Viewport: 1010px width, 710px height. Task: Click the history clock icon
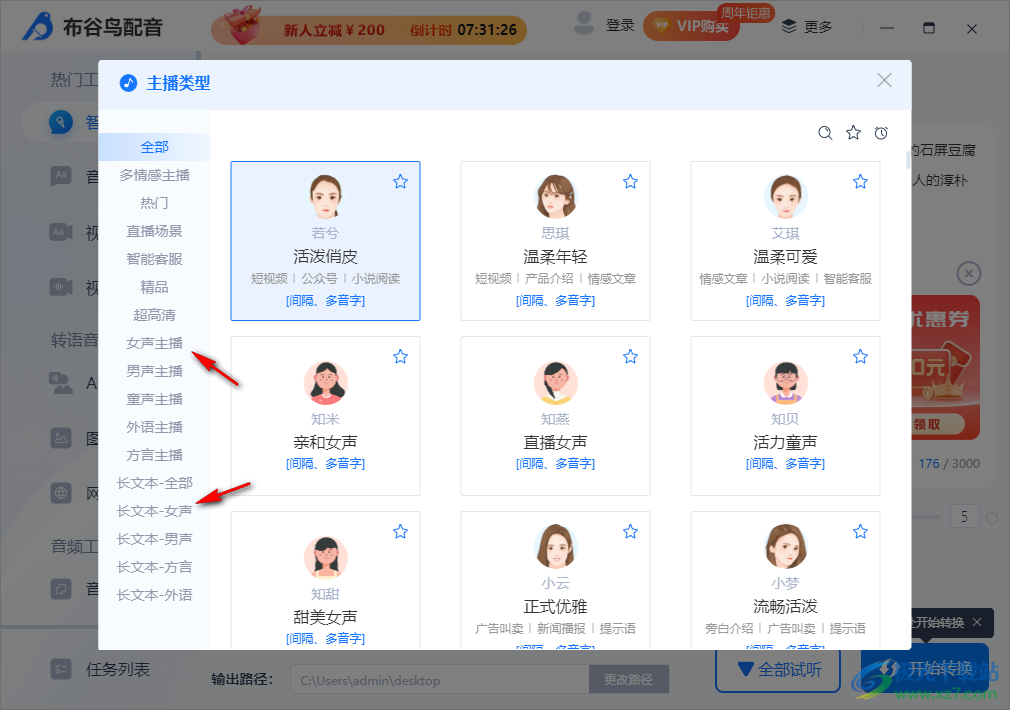pos(881,133)
